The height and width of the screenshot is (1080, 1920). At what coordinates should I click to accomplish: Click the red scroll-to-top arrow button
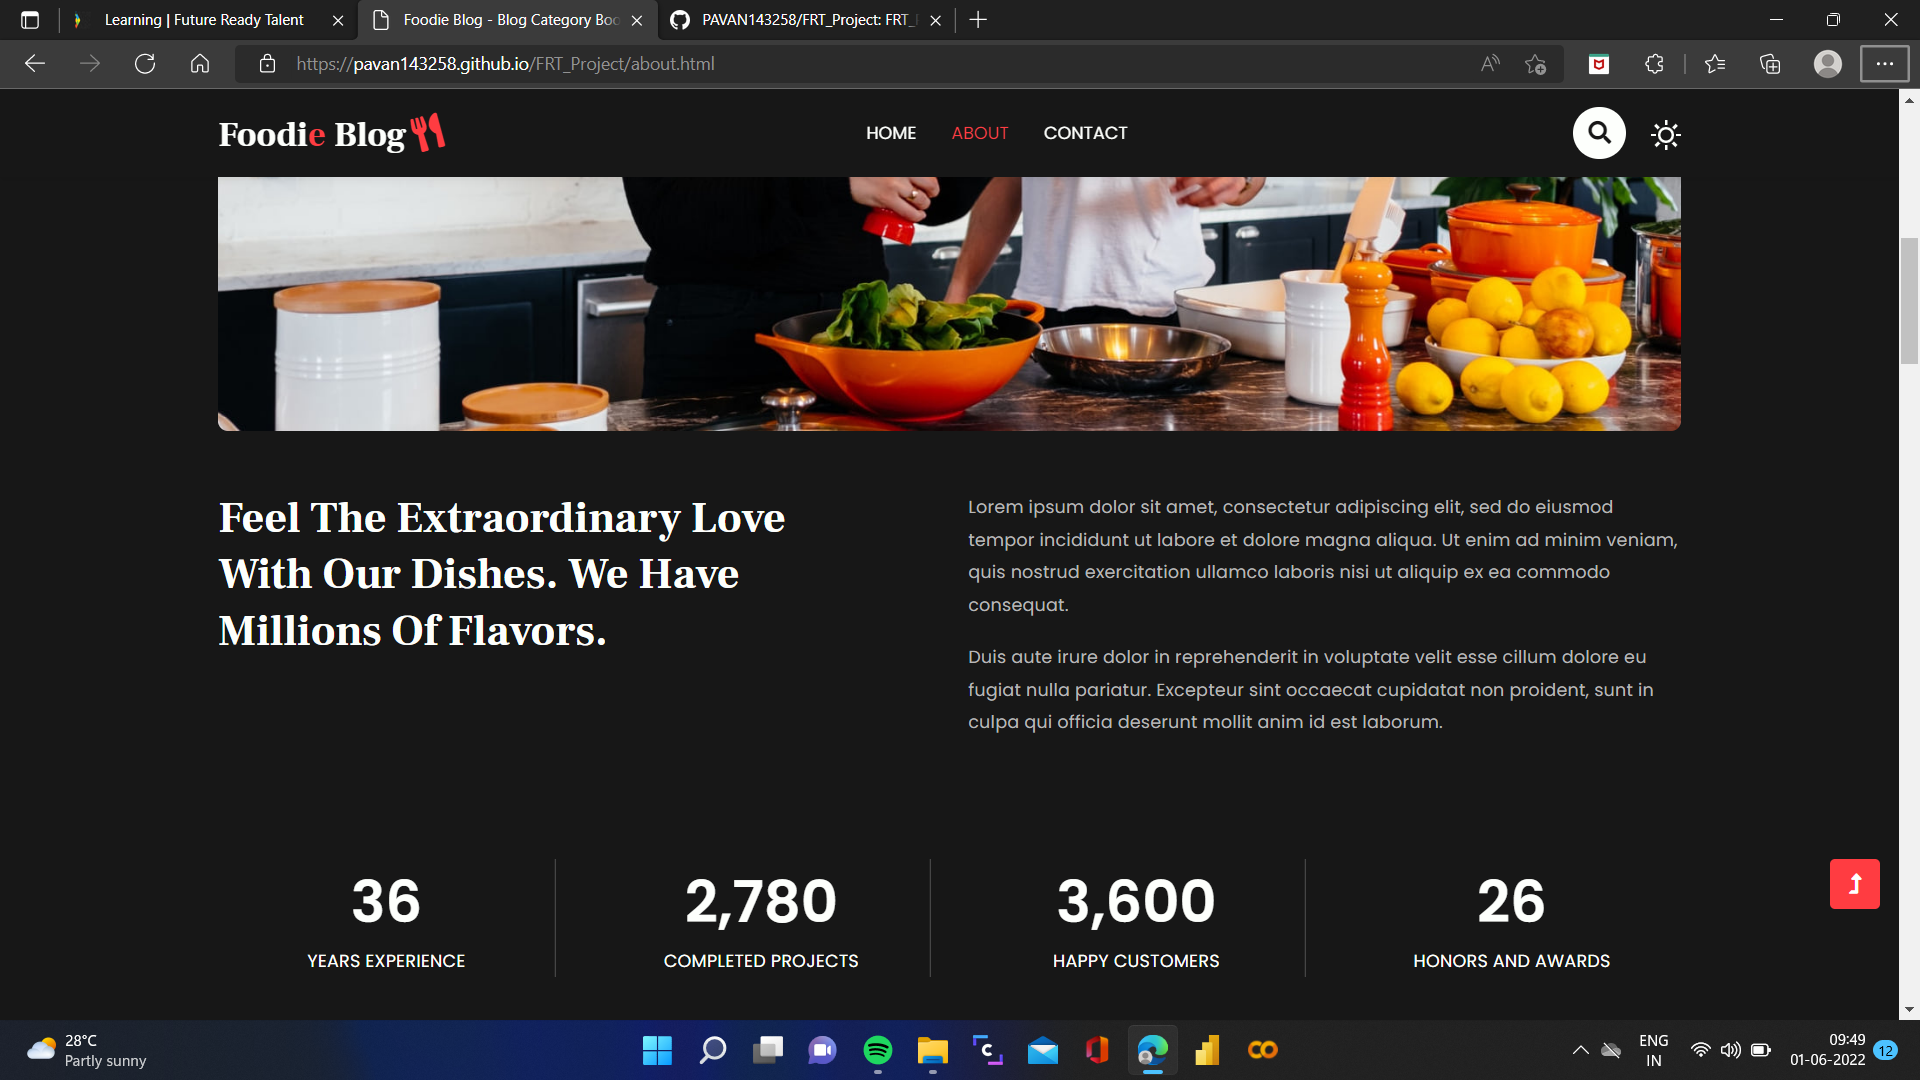[x=1854, y=884]
